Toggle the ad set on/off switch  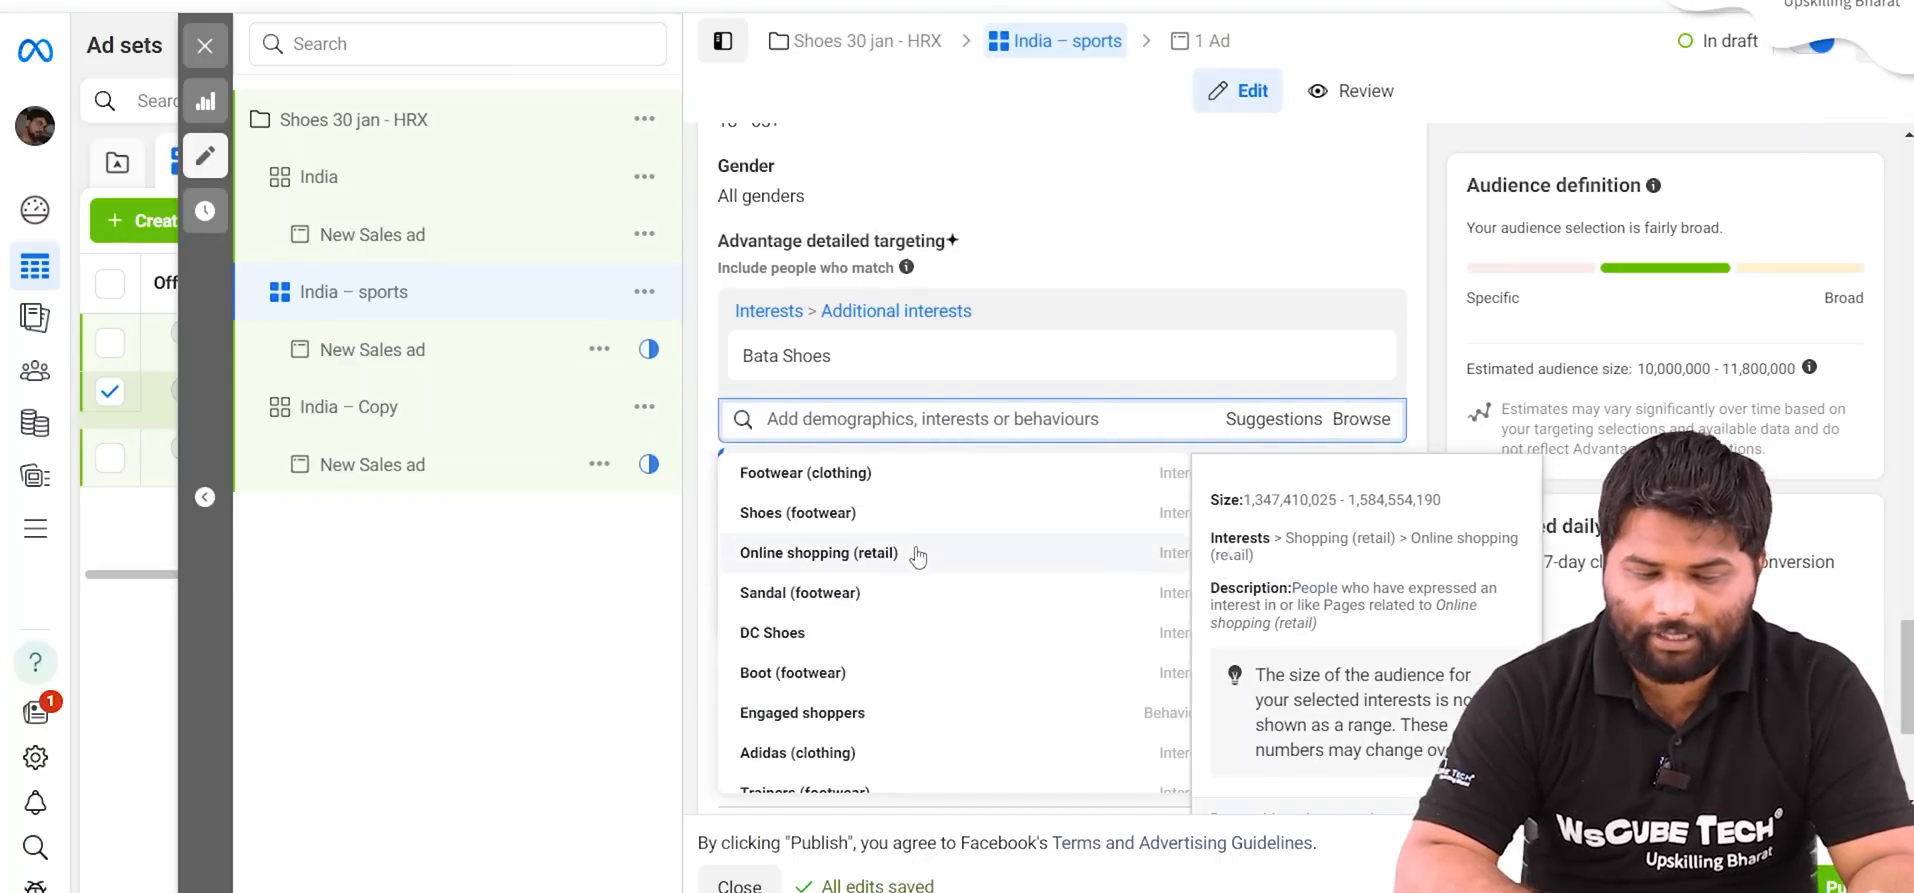click(1812, 44)
